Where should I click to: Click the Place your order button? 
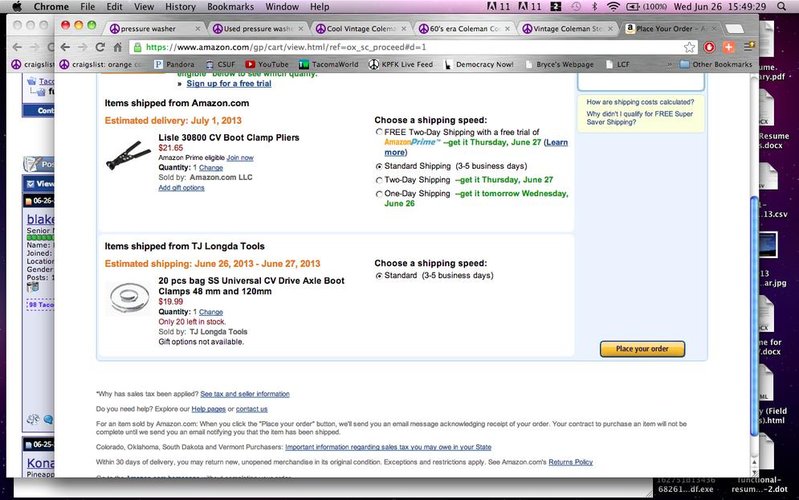click(642, 349)
